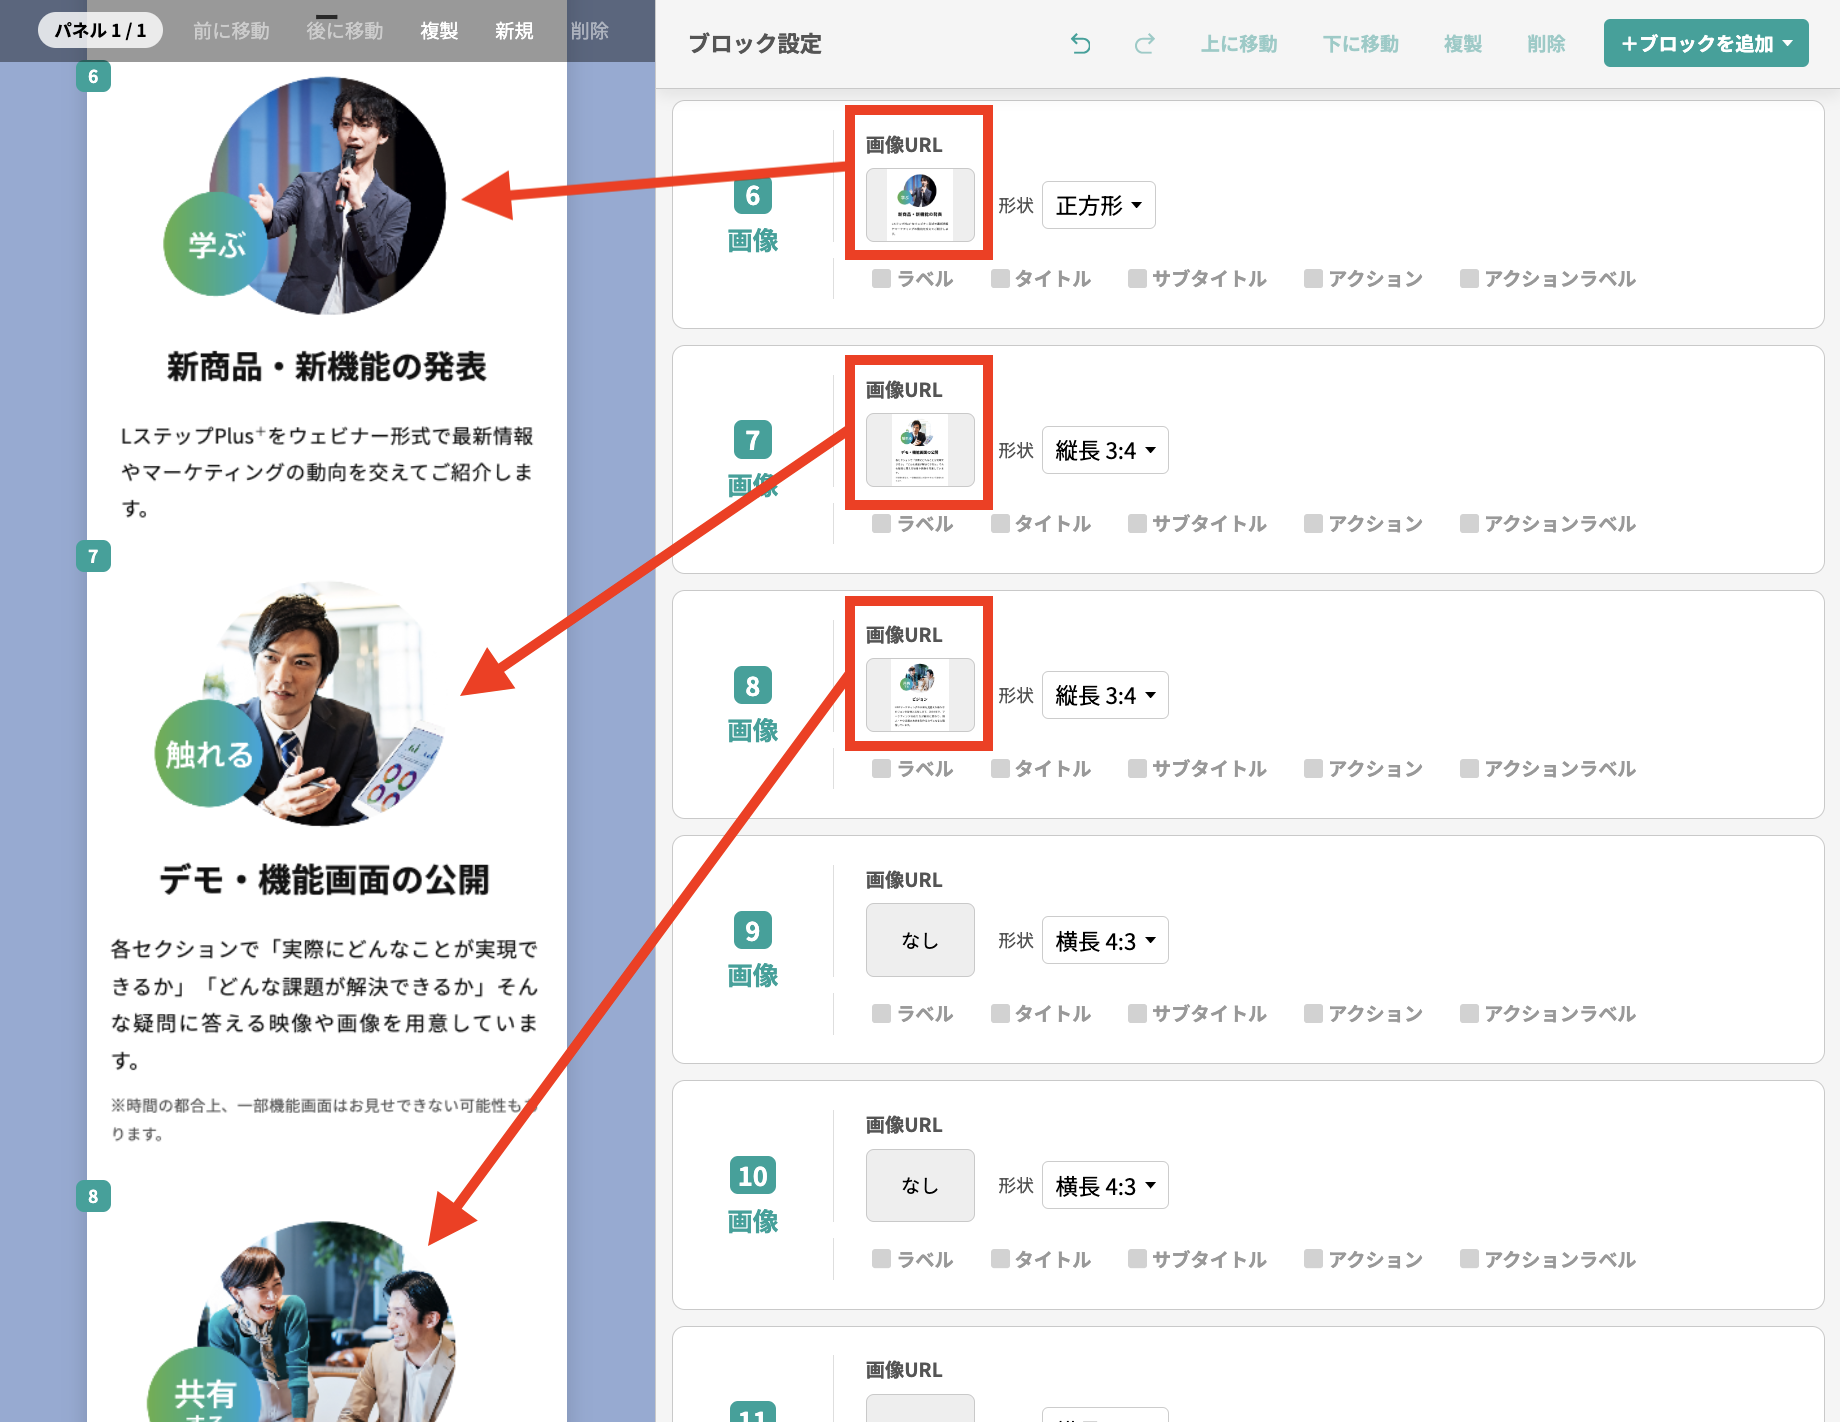Enable サブタイトル checkbox in block 6

coord(1137,278)
